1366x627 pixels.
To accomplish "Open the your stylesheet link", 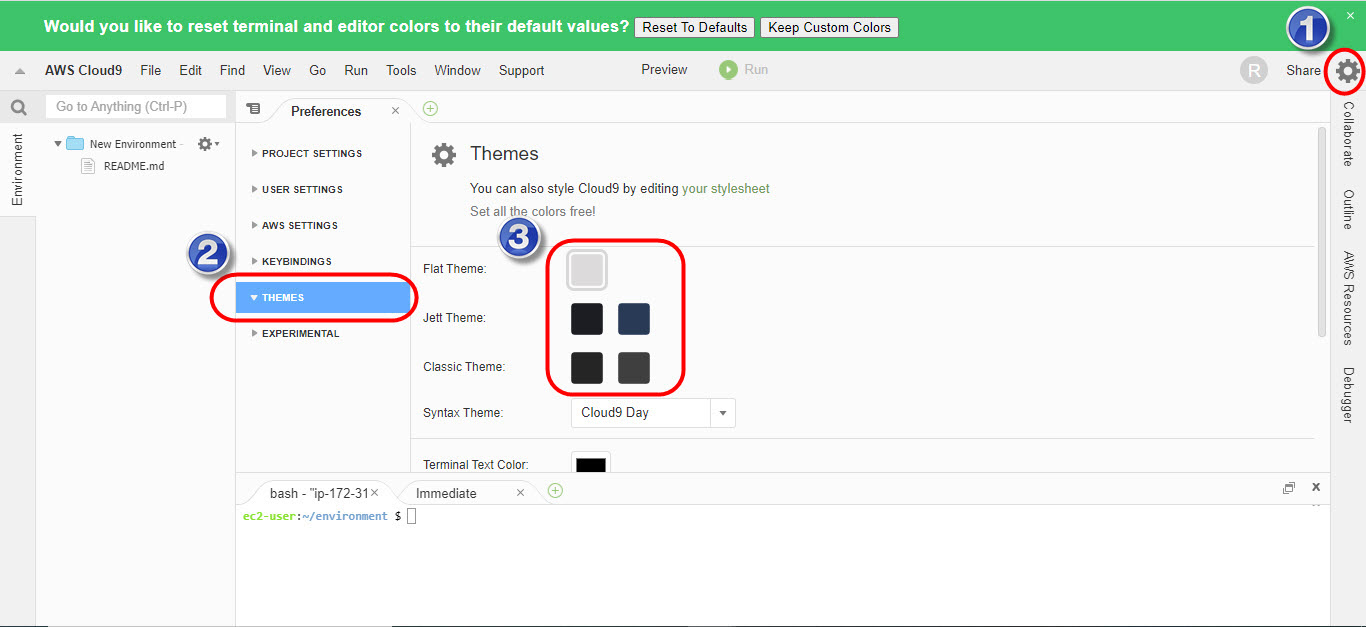I will (725, 189).
